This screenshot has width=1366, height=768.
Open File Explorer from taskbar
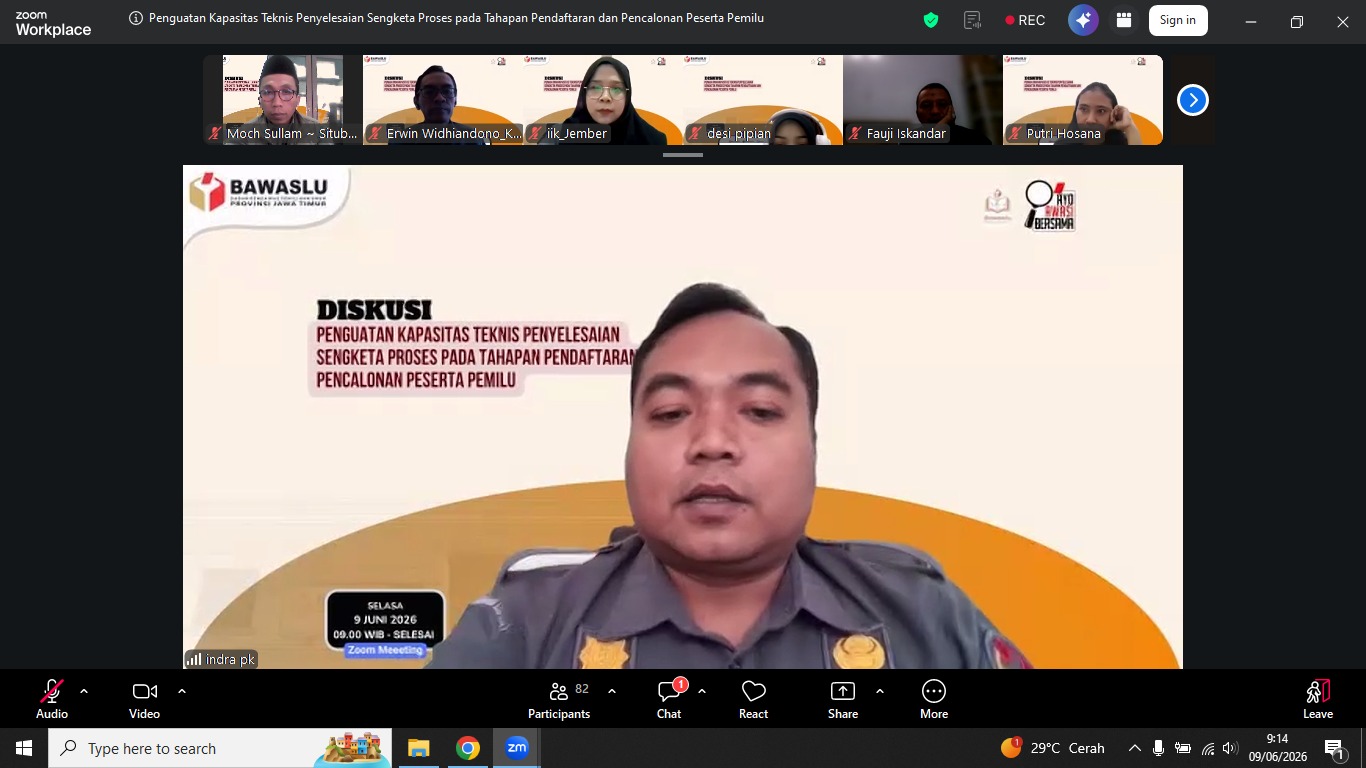click(x=418, y=748)
